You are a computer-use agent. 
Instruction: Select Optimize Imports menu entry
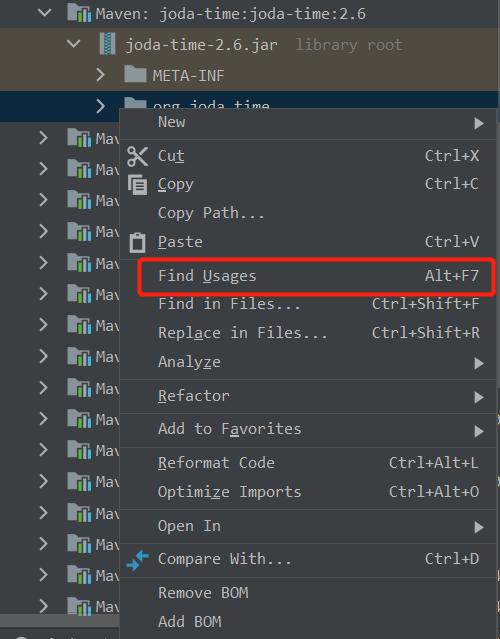(x=308, y=492)
